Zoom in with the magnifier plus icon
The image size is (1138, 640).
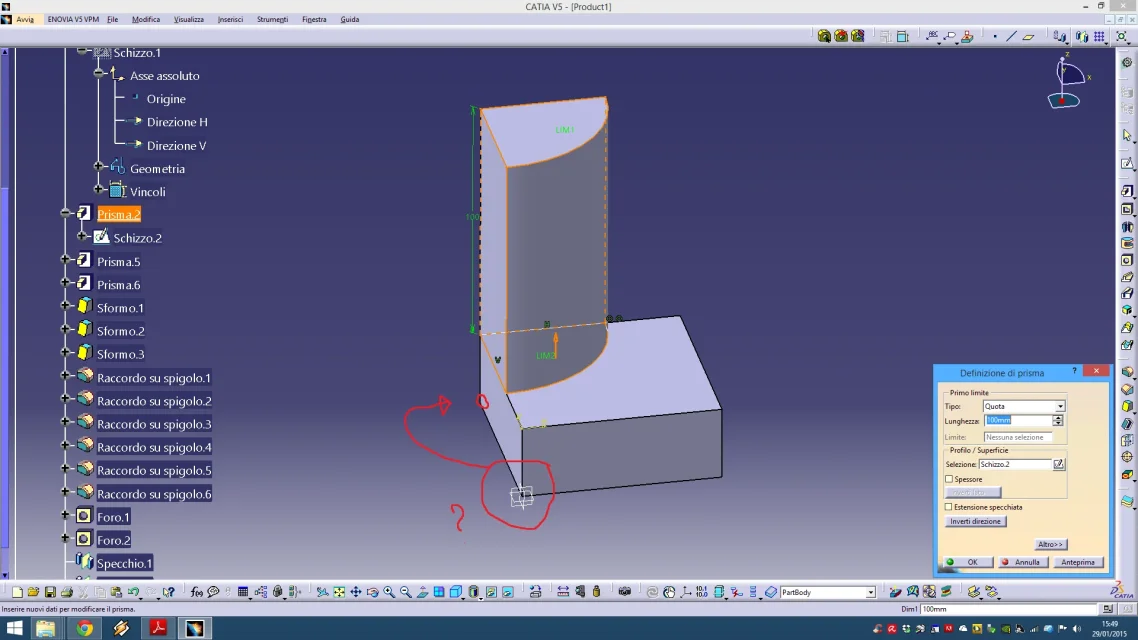[x=389, y=592]
